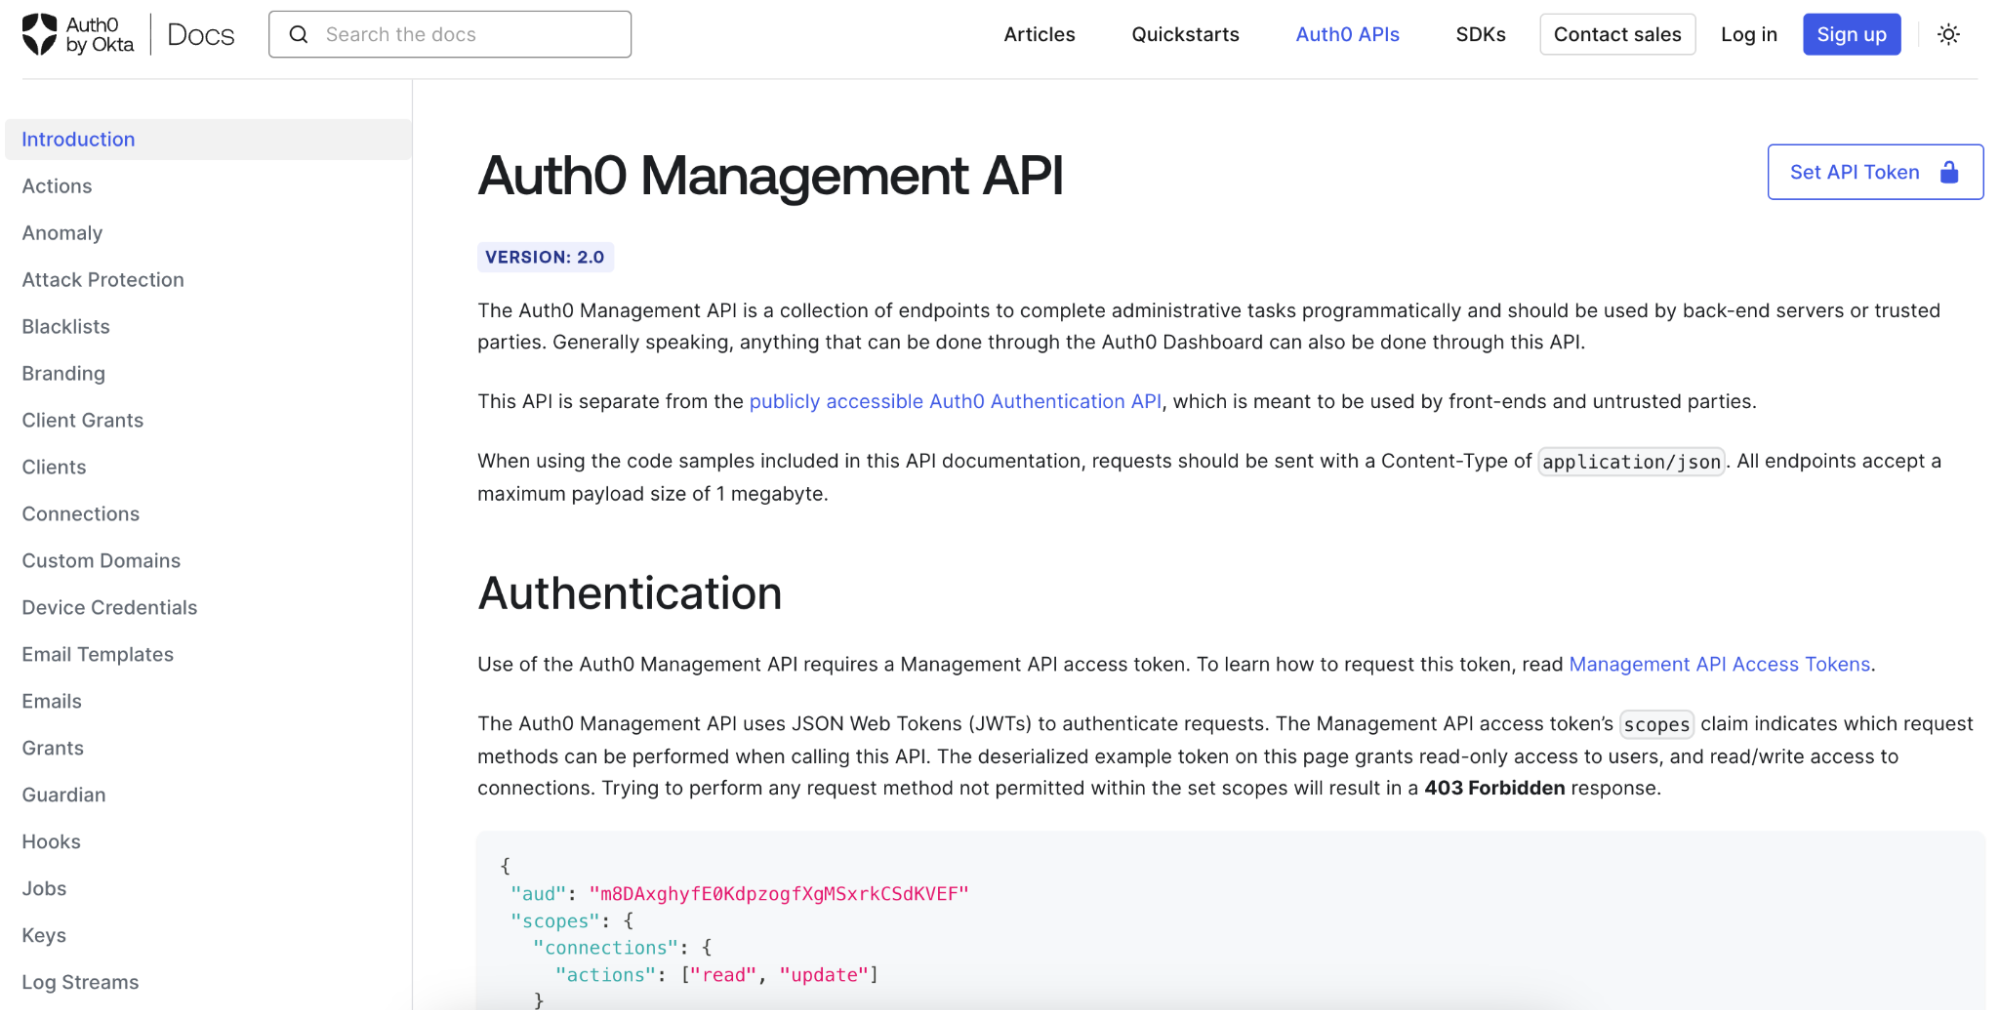Click the Contact sales button
Viewport: 1999px width, 1011px height.
click(1616, 33)
